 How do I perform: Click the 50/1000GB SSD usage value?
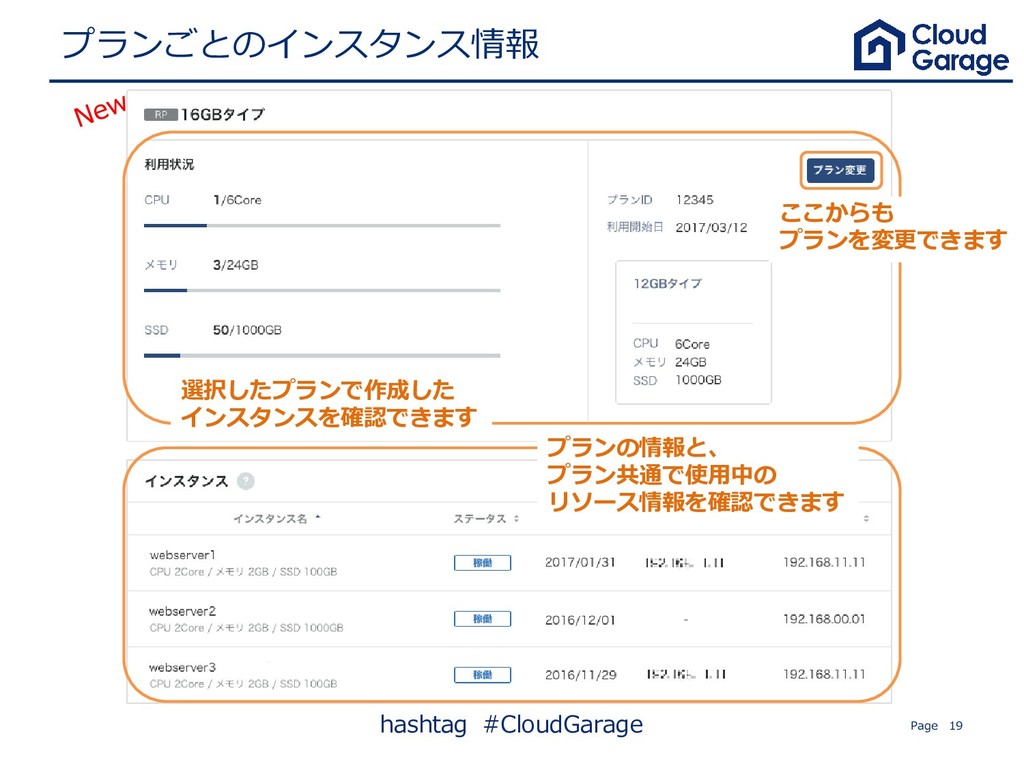tap(247, 330)
